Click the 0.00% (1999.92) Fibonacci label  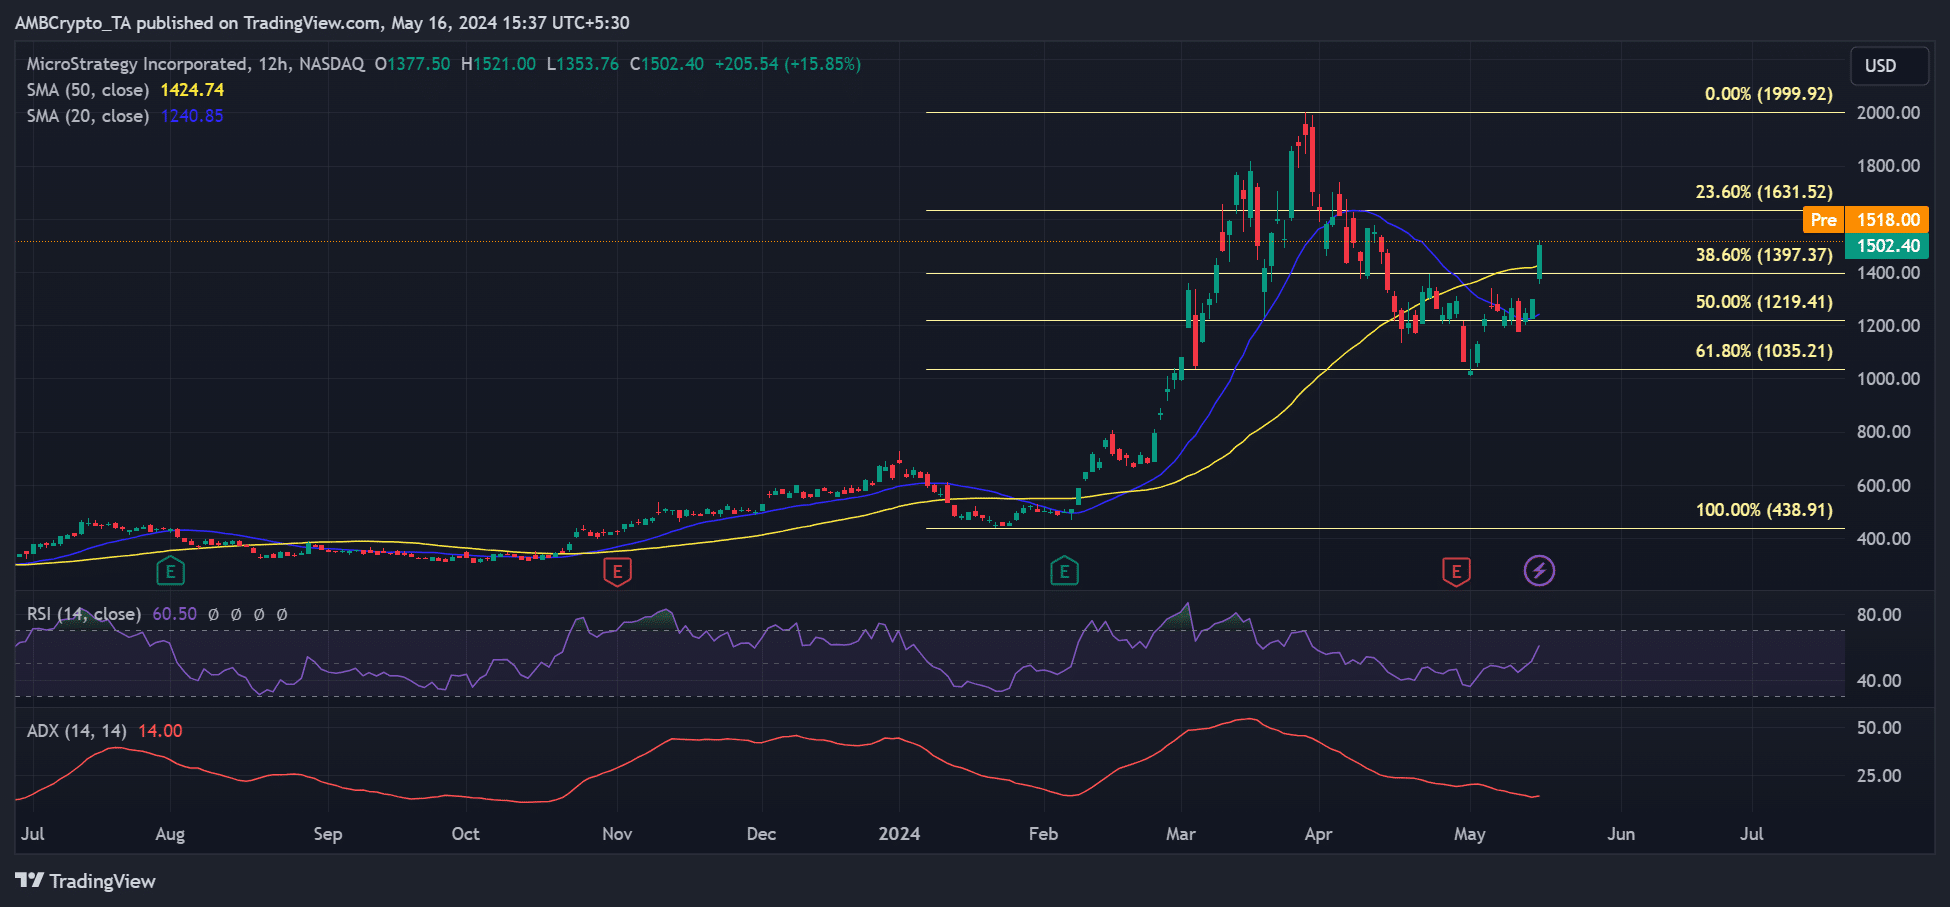pyautogui.click(x=1769, y=94)
